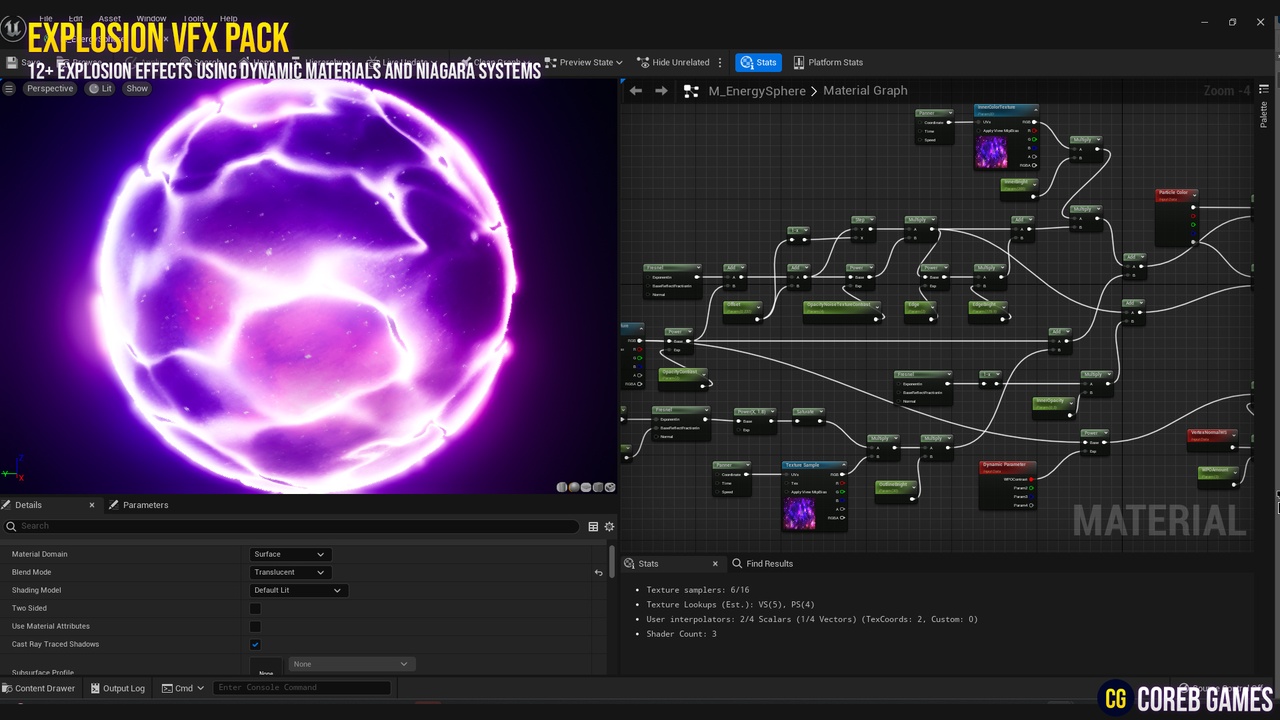This screenshot has height=720, width=1280.
Task: Click the Subsurface Profile None thumbnail
Action: (266, 668)
